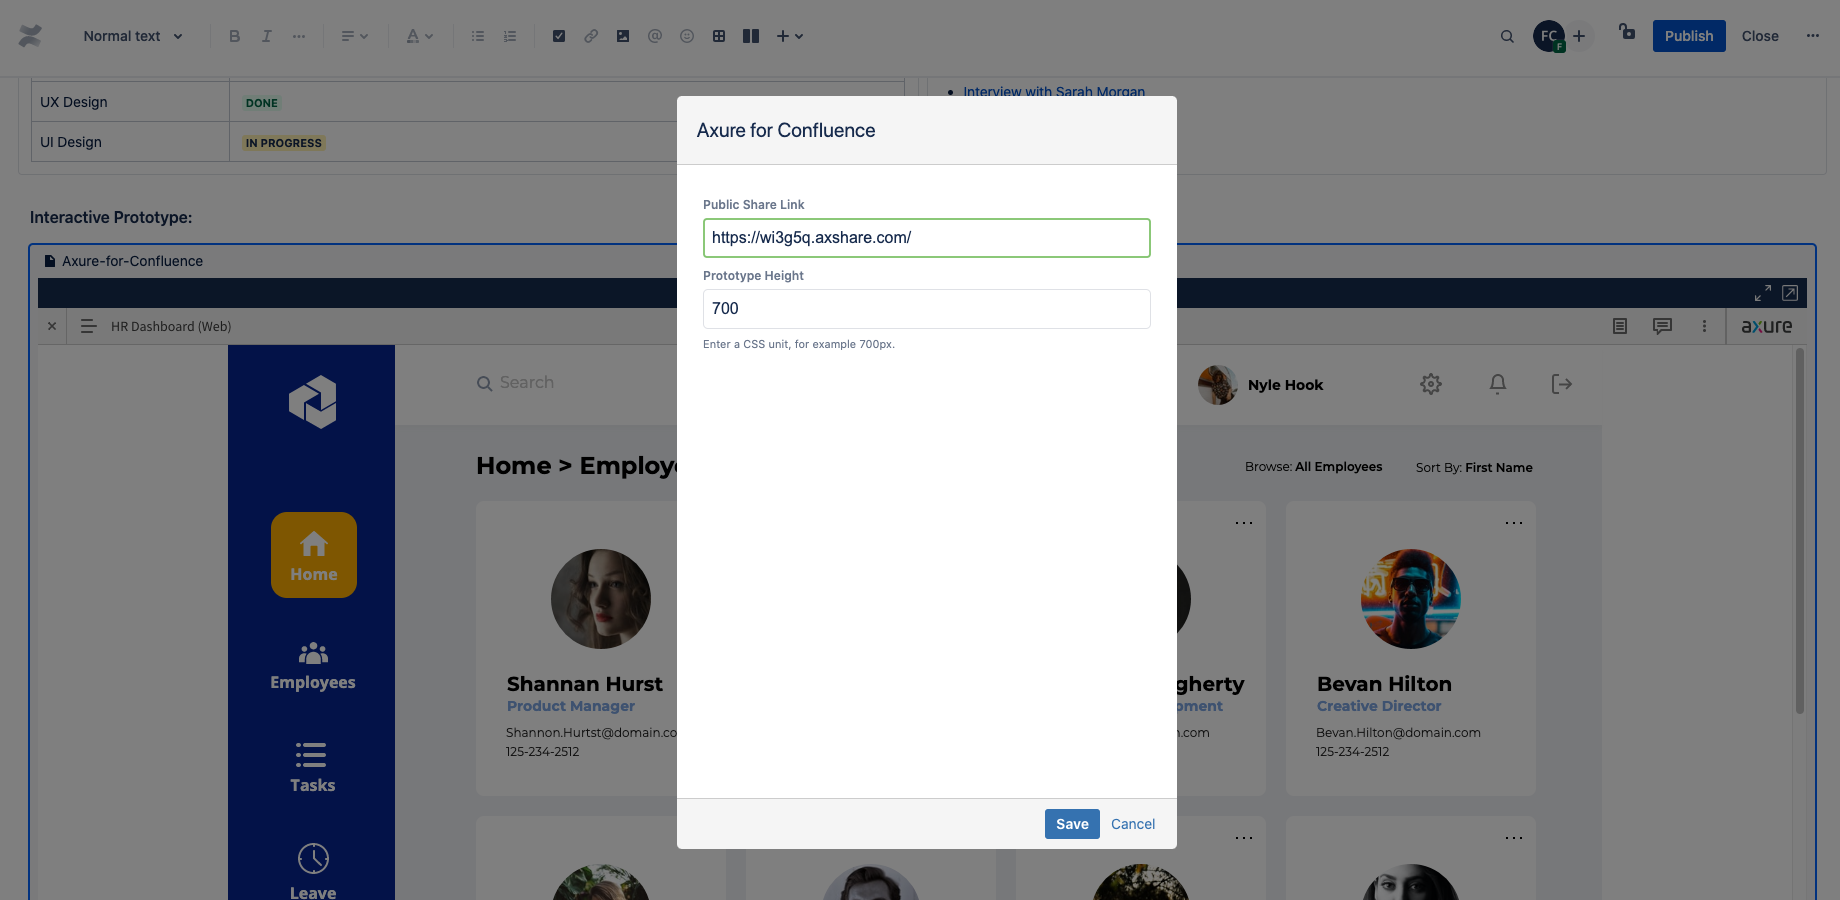Cancel the Axure for Confluence dialog

coord(1133,824)
